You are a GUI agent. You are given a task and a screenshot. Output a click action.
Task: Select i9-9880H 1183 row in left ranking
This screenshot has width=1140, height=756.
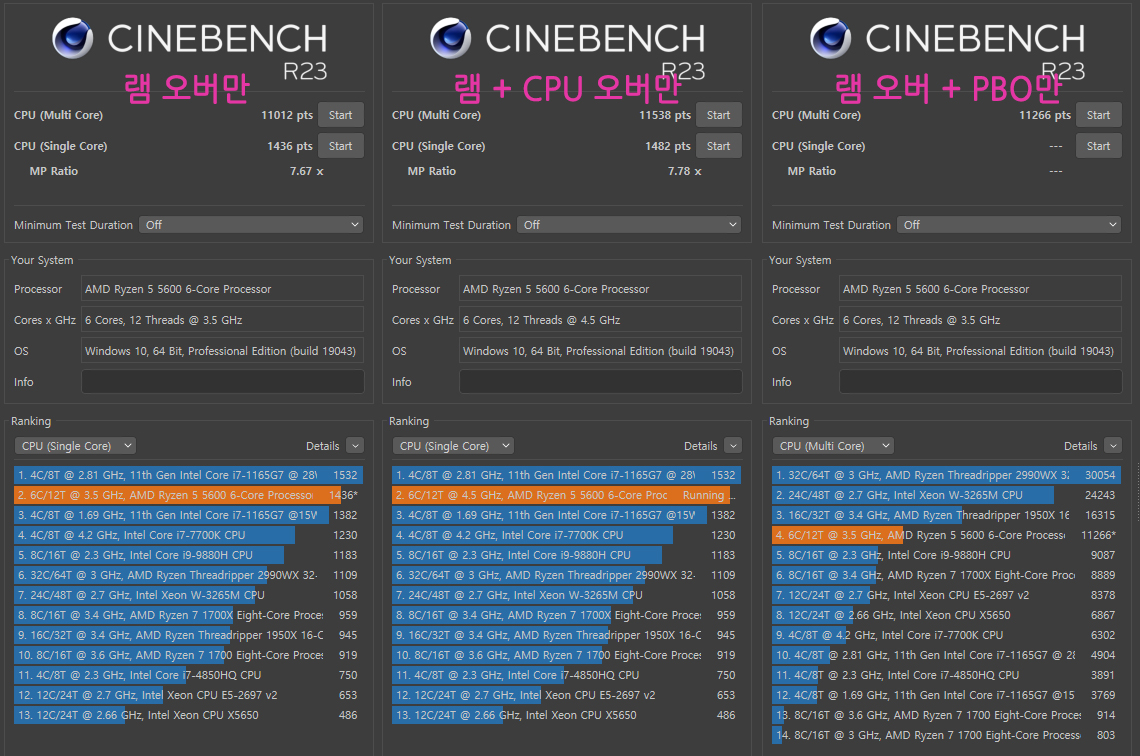click(188, 555)
